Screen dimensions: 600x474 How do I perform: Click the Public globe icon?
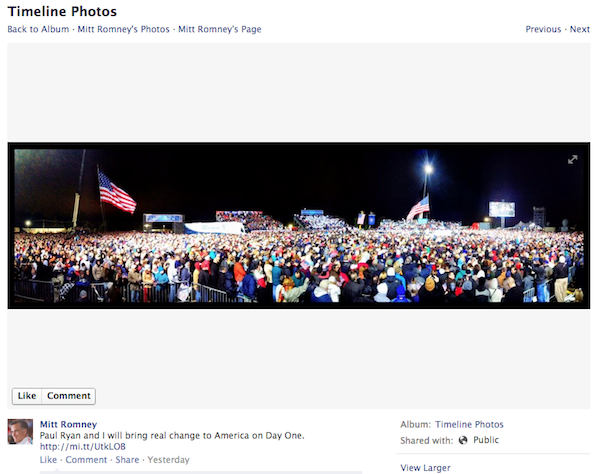point(463,440)
